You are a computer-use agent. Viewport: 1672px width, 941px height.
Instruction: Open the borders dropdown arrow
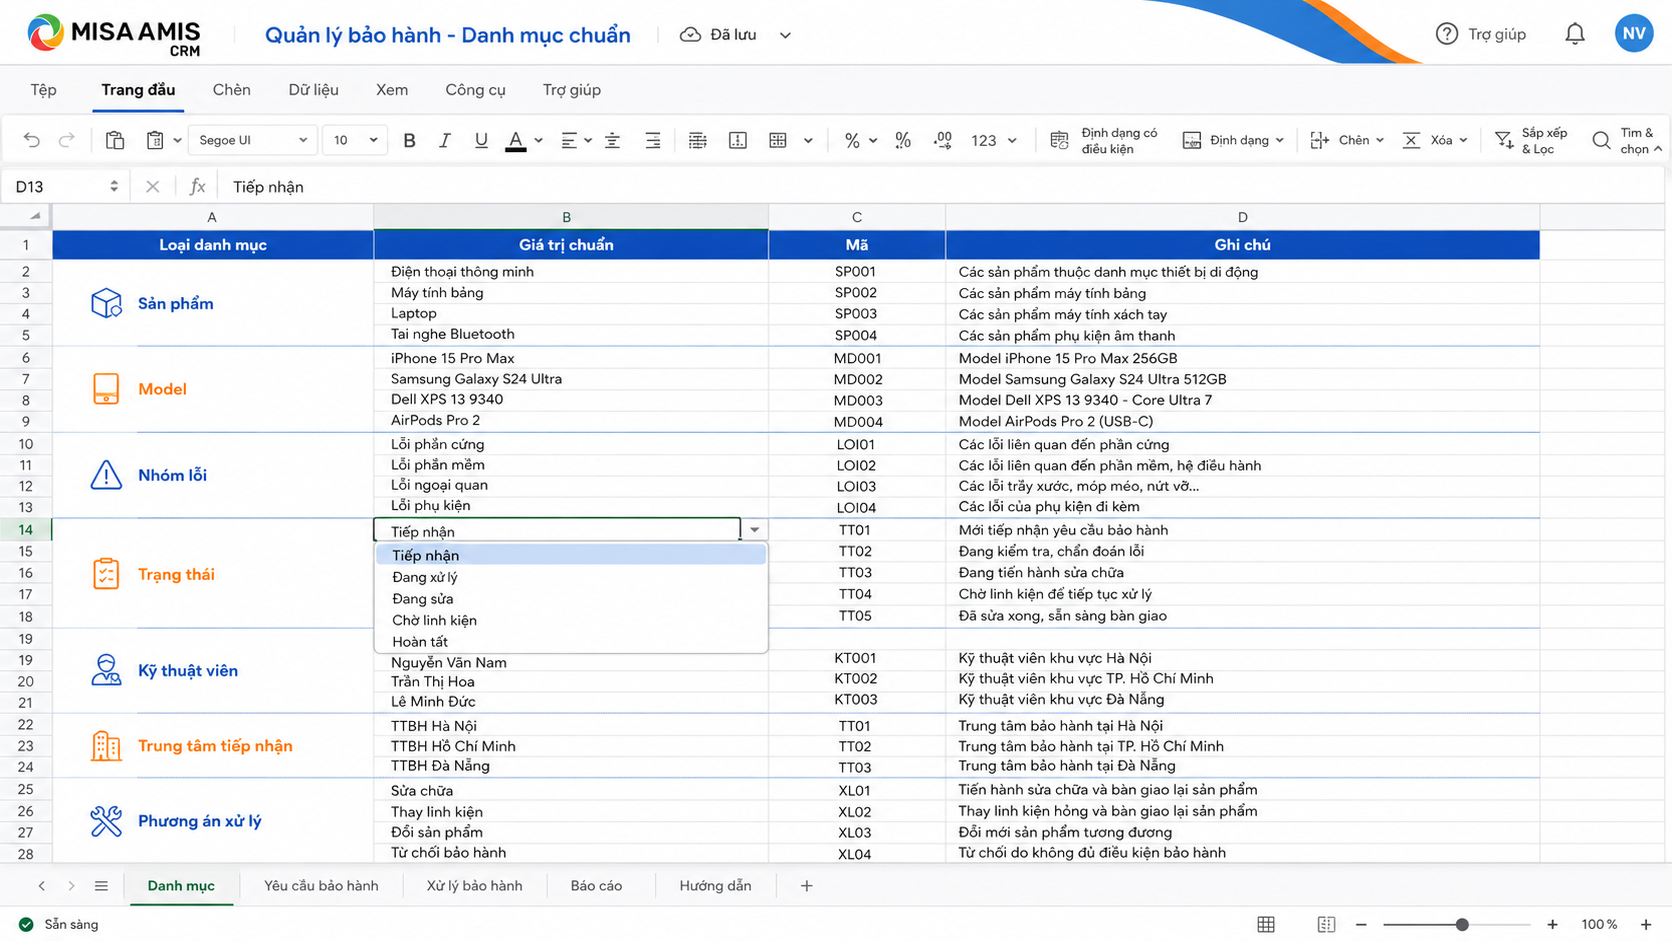pyautogui.click(x=808, y=140)
